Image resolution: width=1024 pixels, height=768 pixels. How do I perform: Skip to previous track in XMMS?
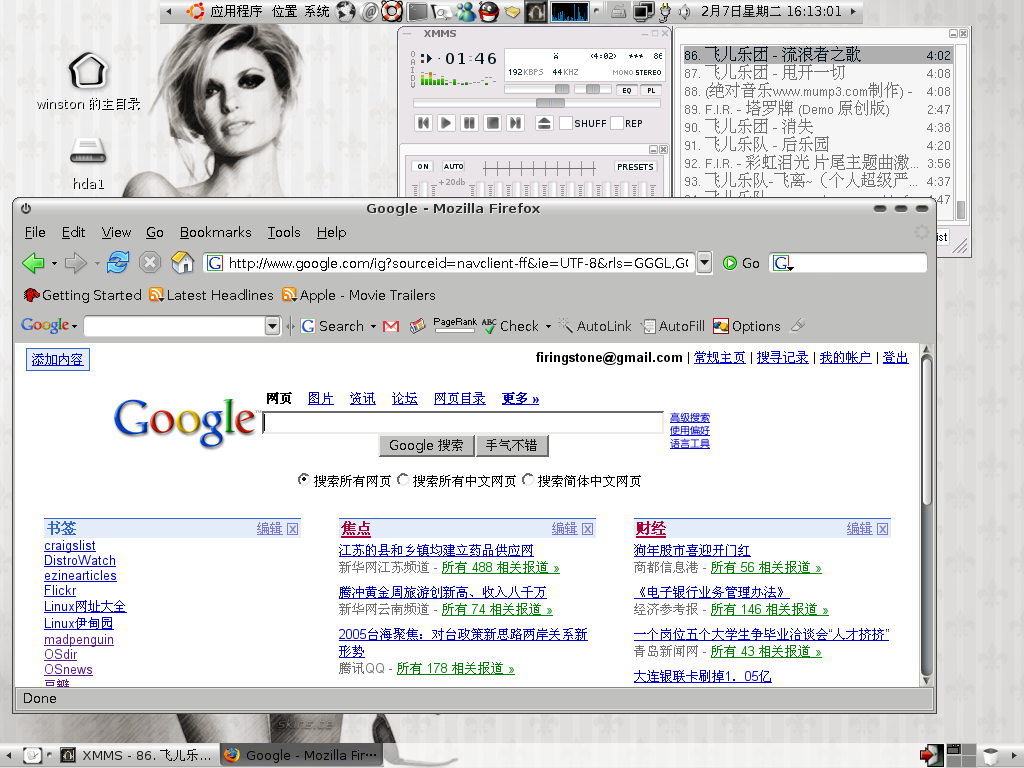tap(424, 123)
